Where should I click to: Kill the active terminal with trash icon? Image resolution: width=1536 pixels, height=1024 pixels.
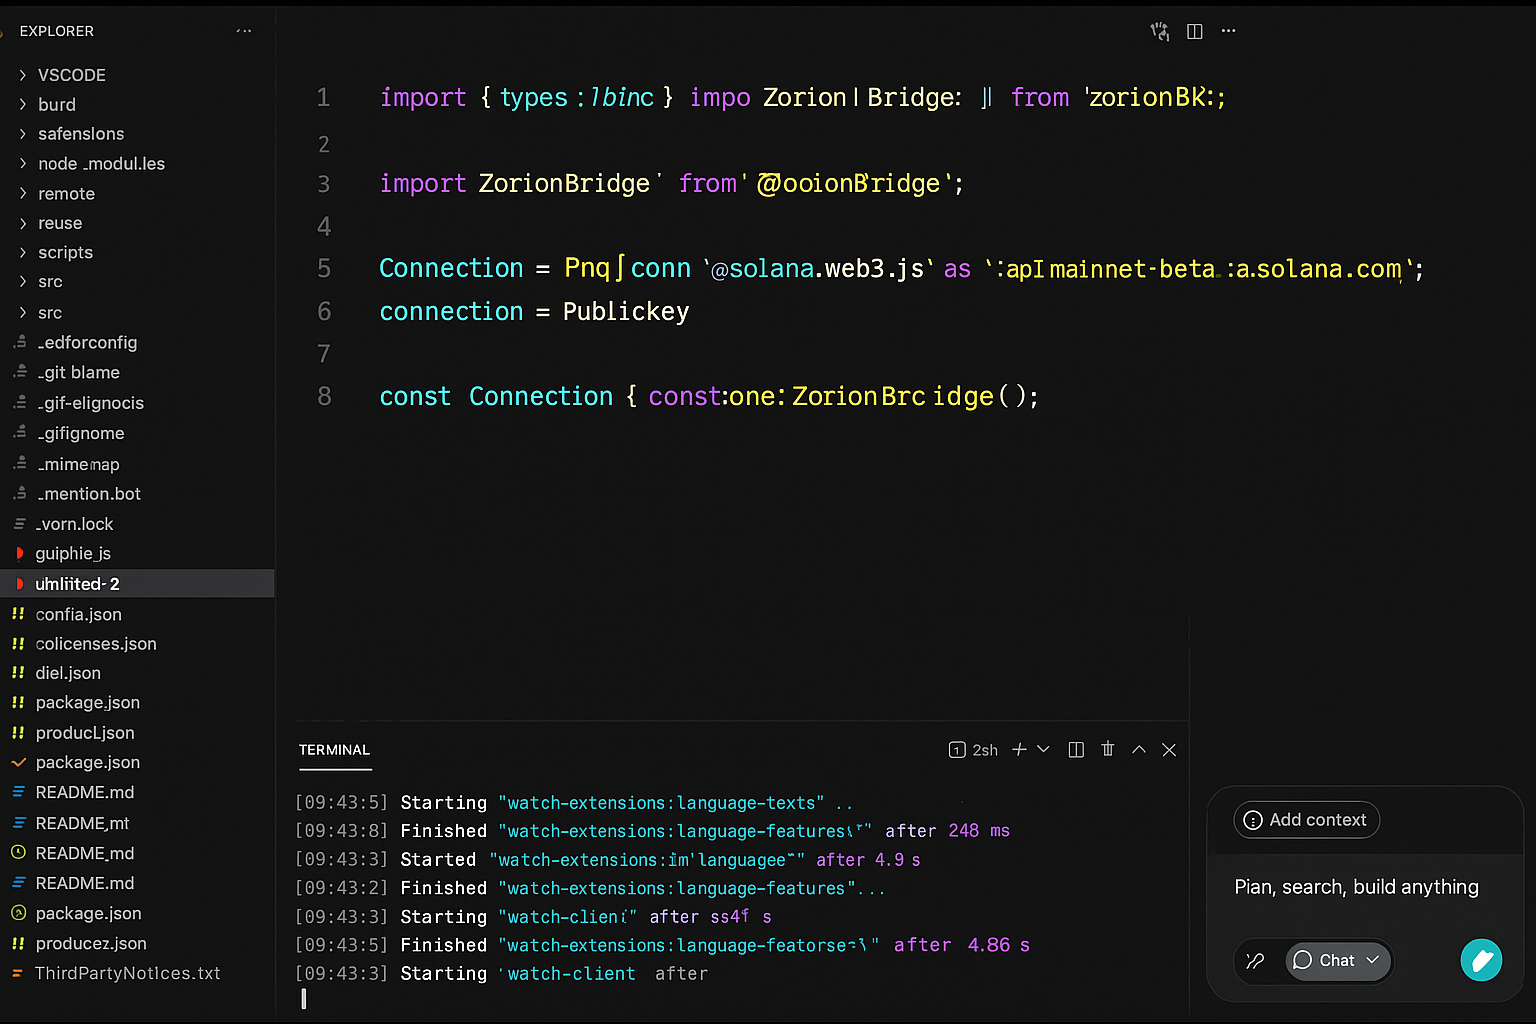tap(1107, 749)
